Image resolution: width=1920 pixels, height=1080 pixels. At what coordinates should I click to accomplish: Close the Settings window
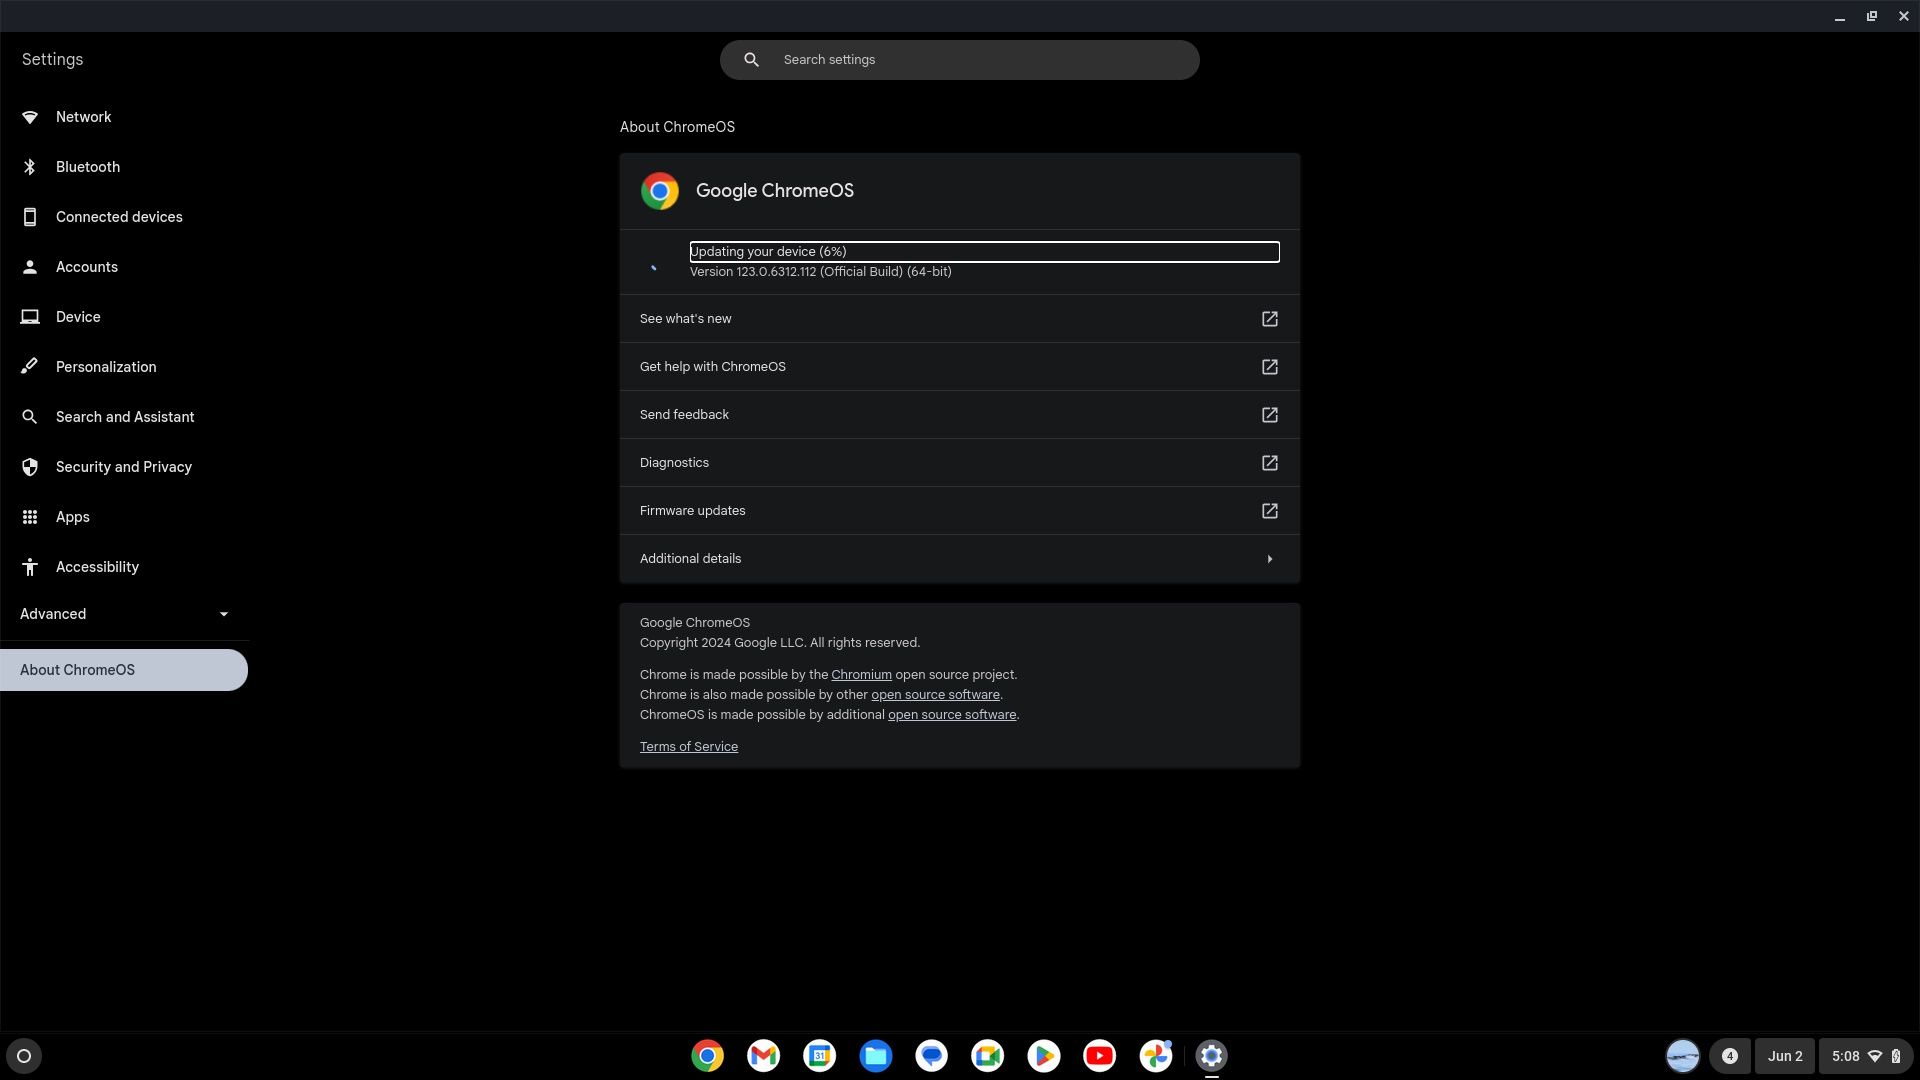coord(1904,16)
